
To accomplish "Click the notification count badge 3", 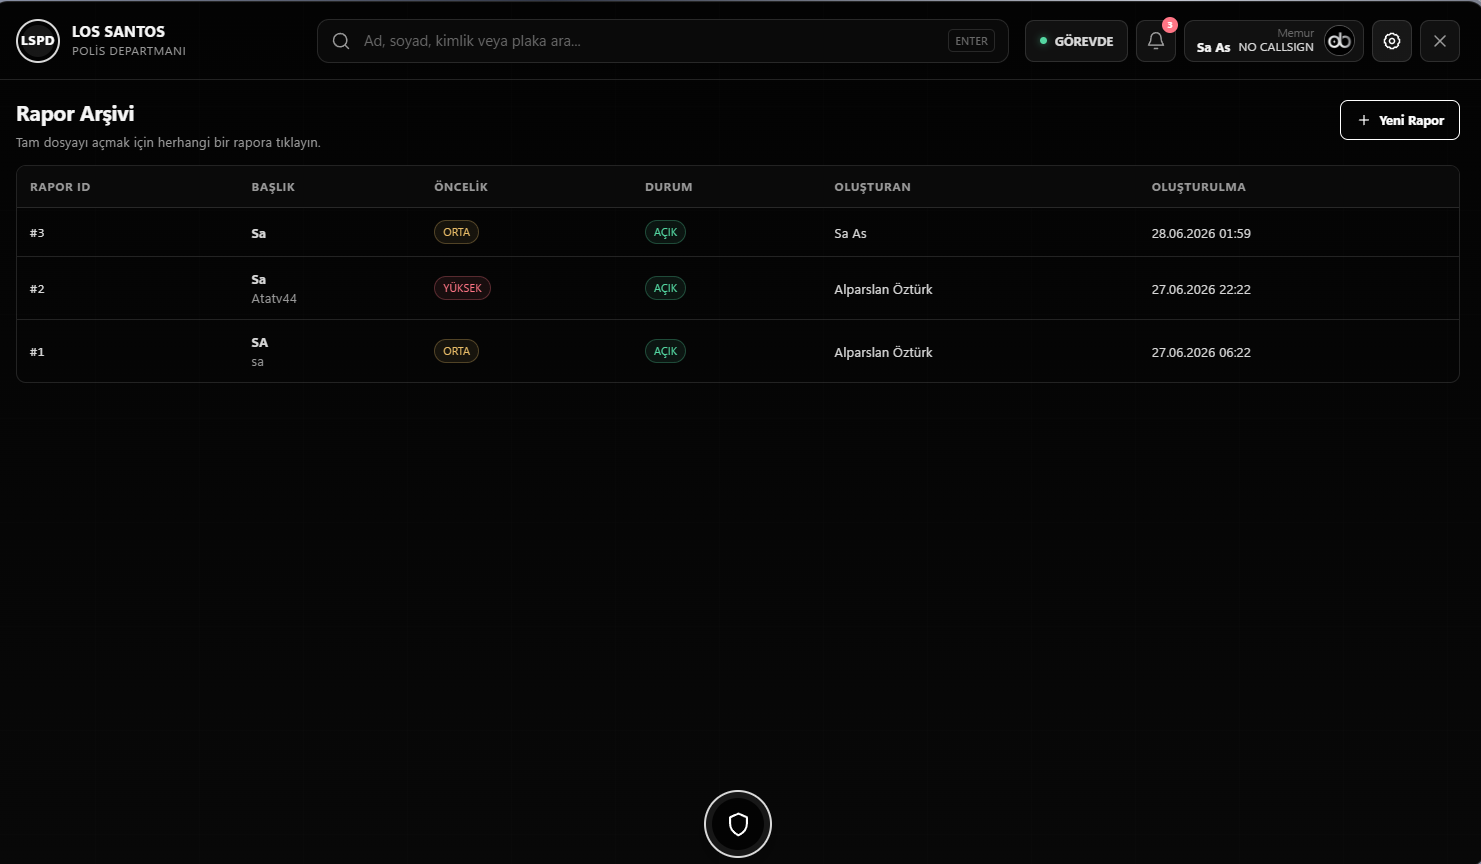I will pyautogui.click(x=1169, y=25).
